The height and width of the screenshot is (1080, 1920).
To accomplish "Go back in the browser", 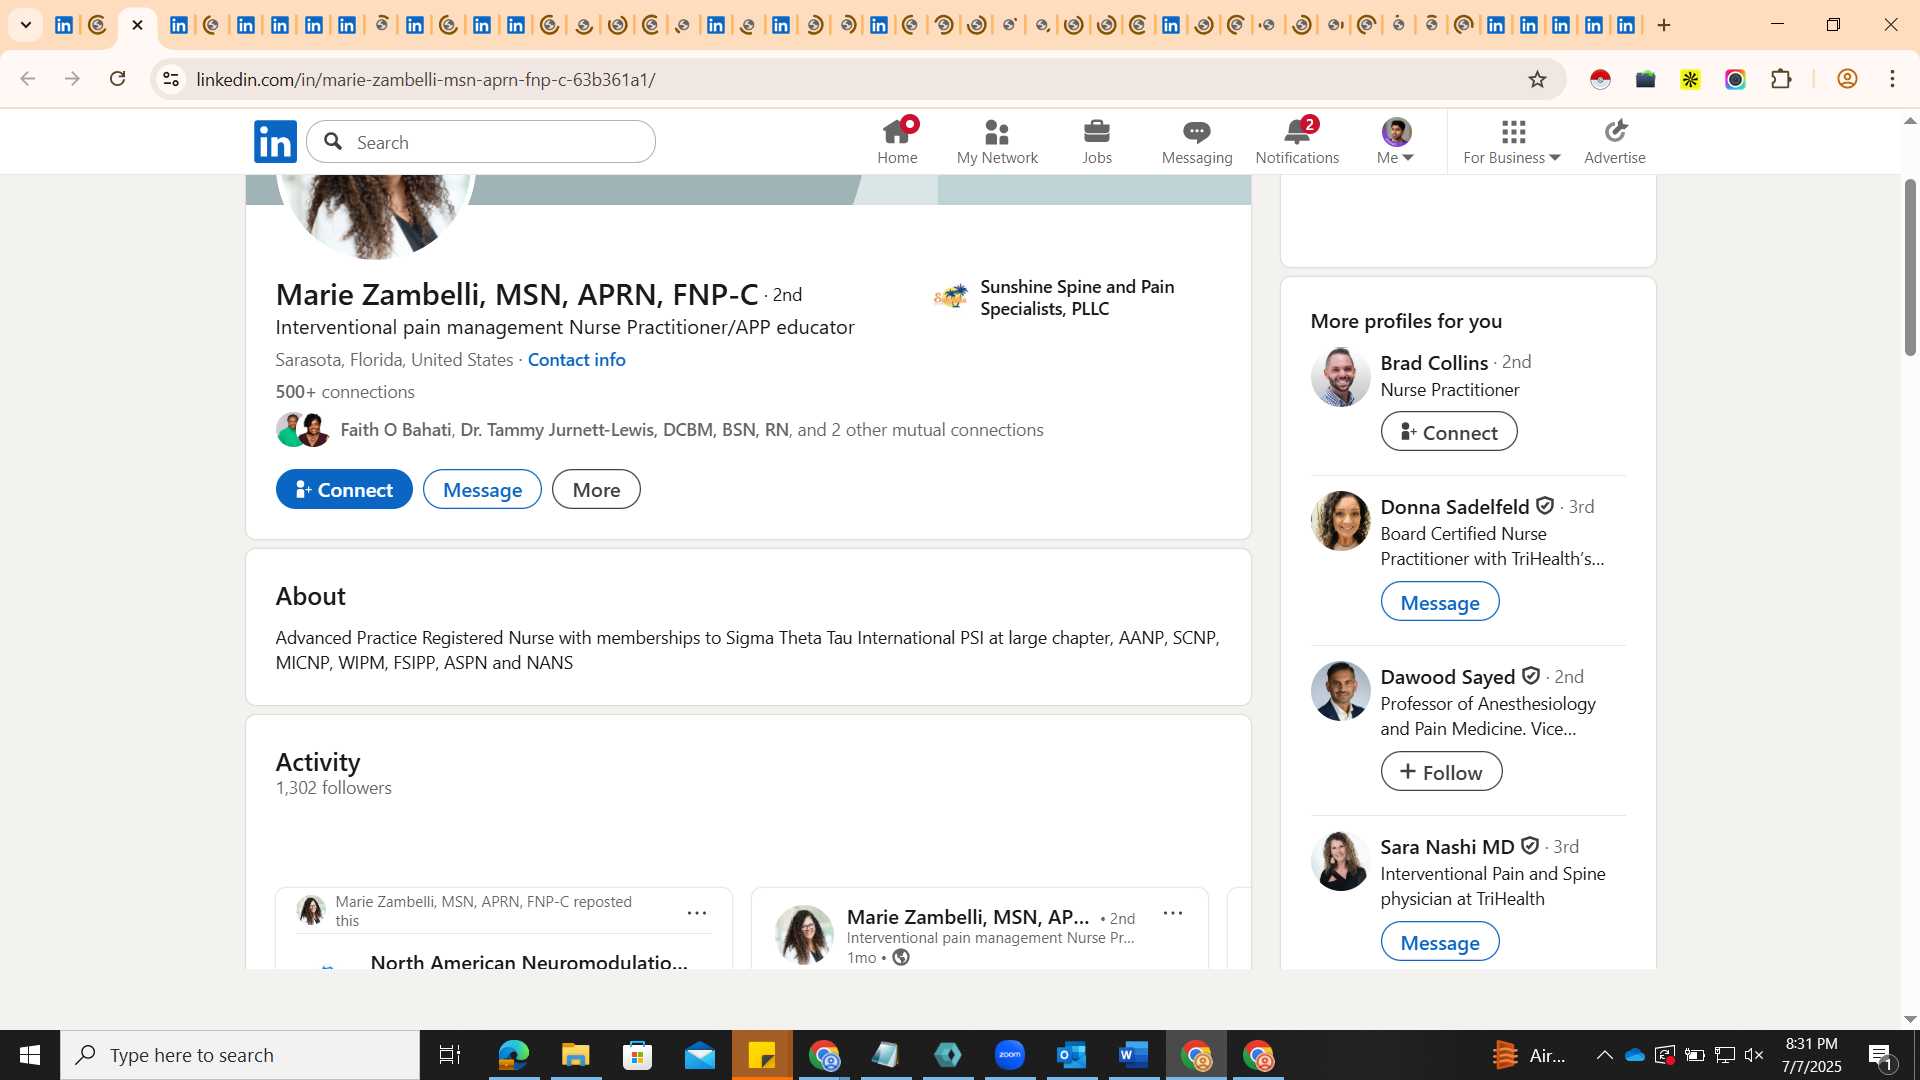I will click(28, 79).
